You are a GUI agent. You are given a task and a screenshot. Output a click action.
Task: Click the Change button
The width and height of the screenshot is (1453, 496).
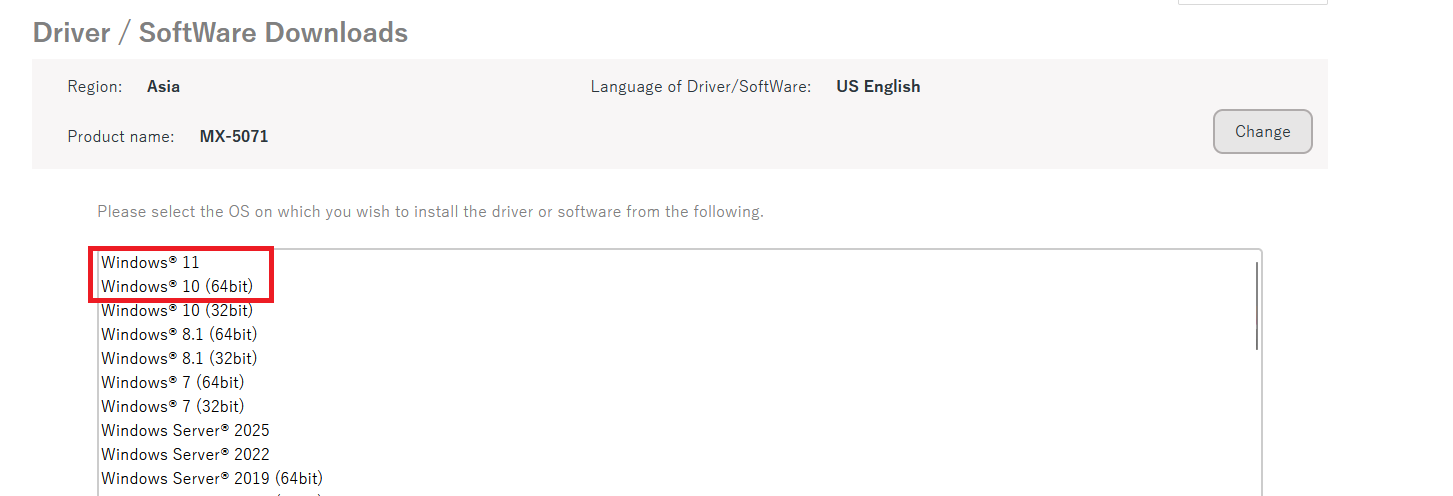click(x=1262, y=132)
